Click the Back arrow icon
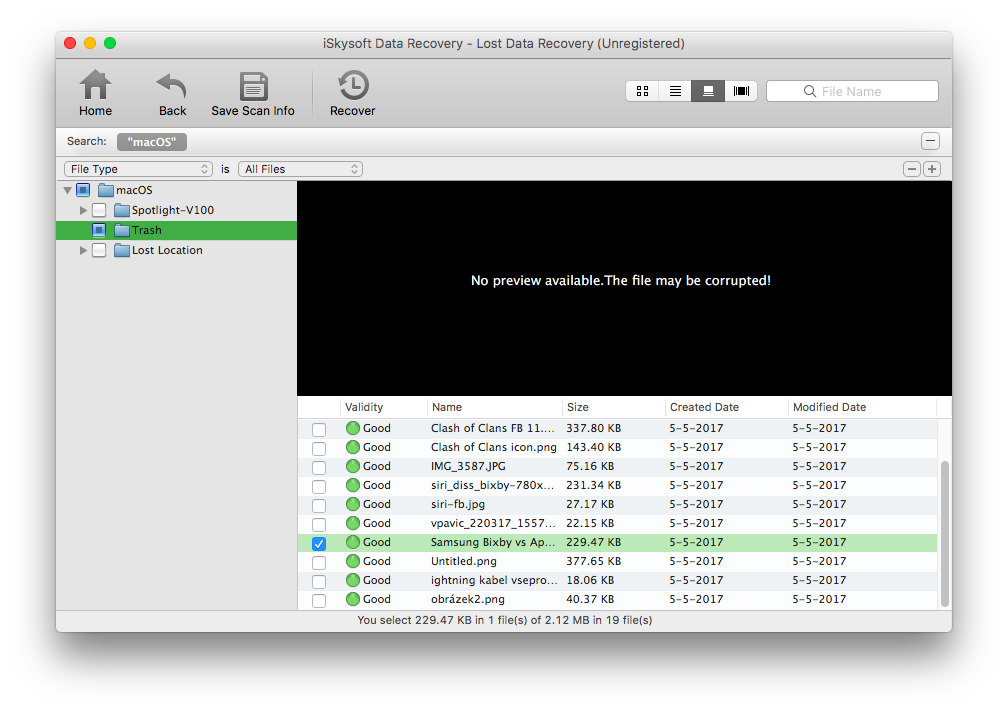 pyautogui.click(x=172, y=85)
